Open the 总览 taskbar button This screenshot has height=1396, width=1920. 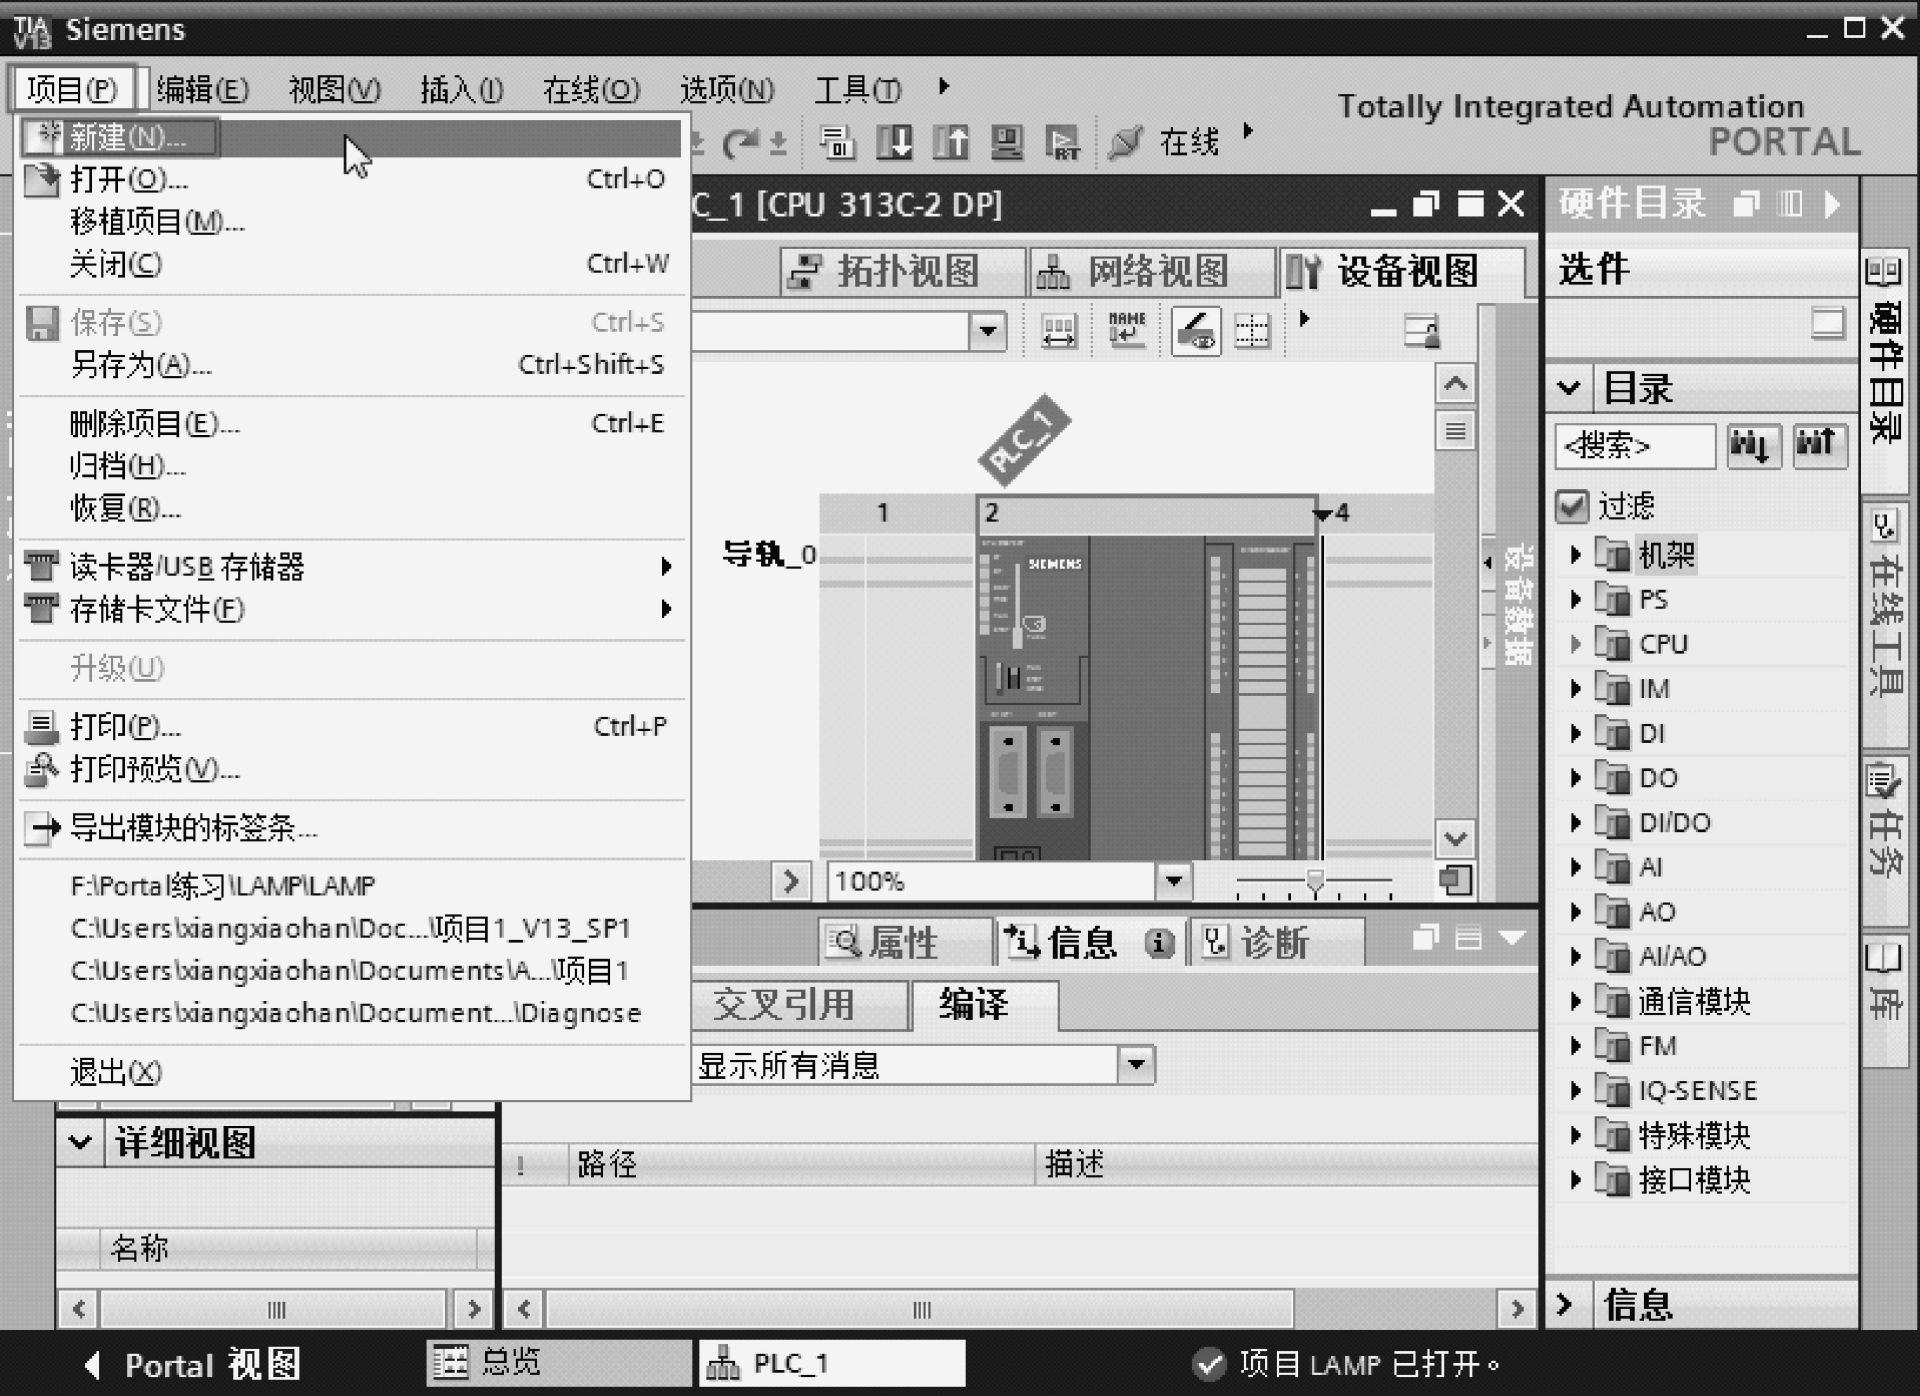point(559,1362)
